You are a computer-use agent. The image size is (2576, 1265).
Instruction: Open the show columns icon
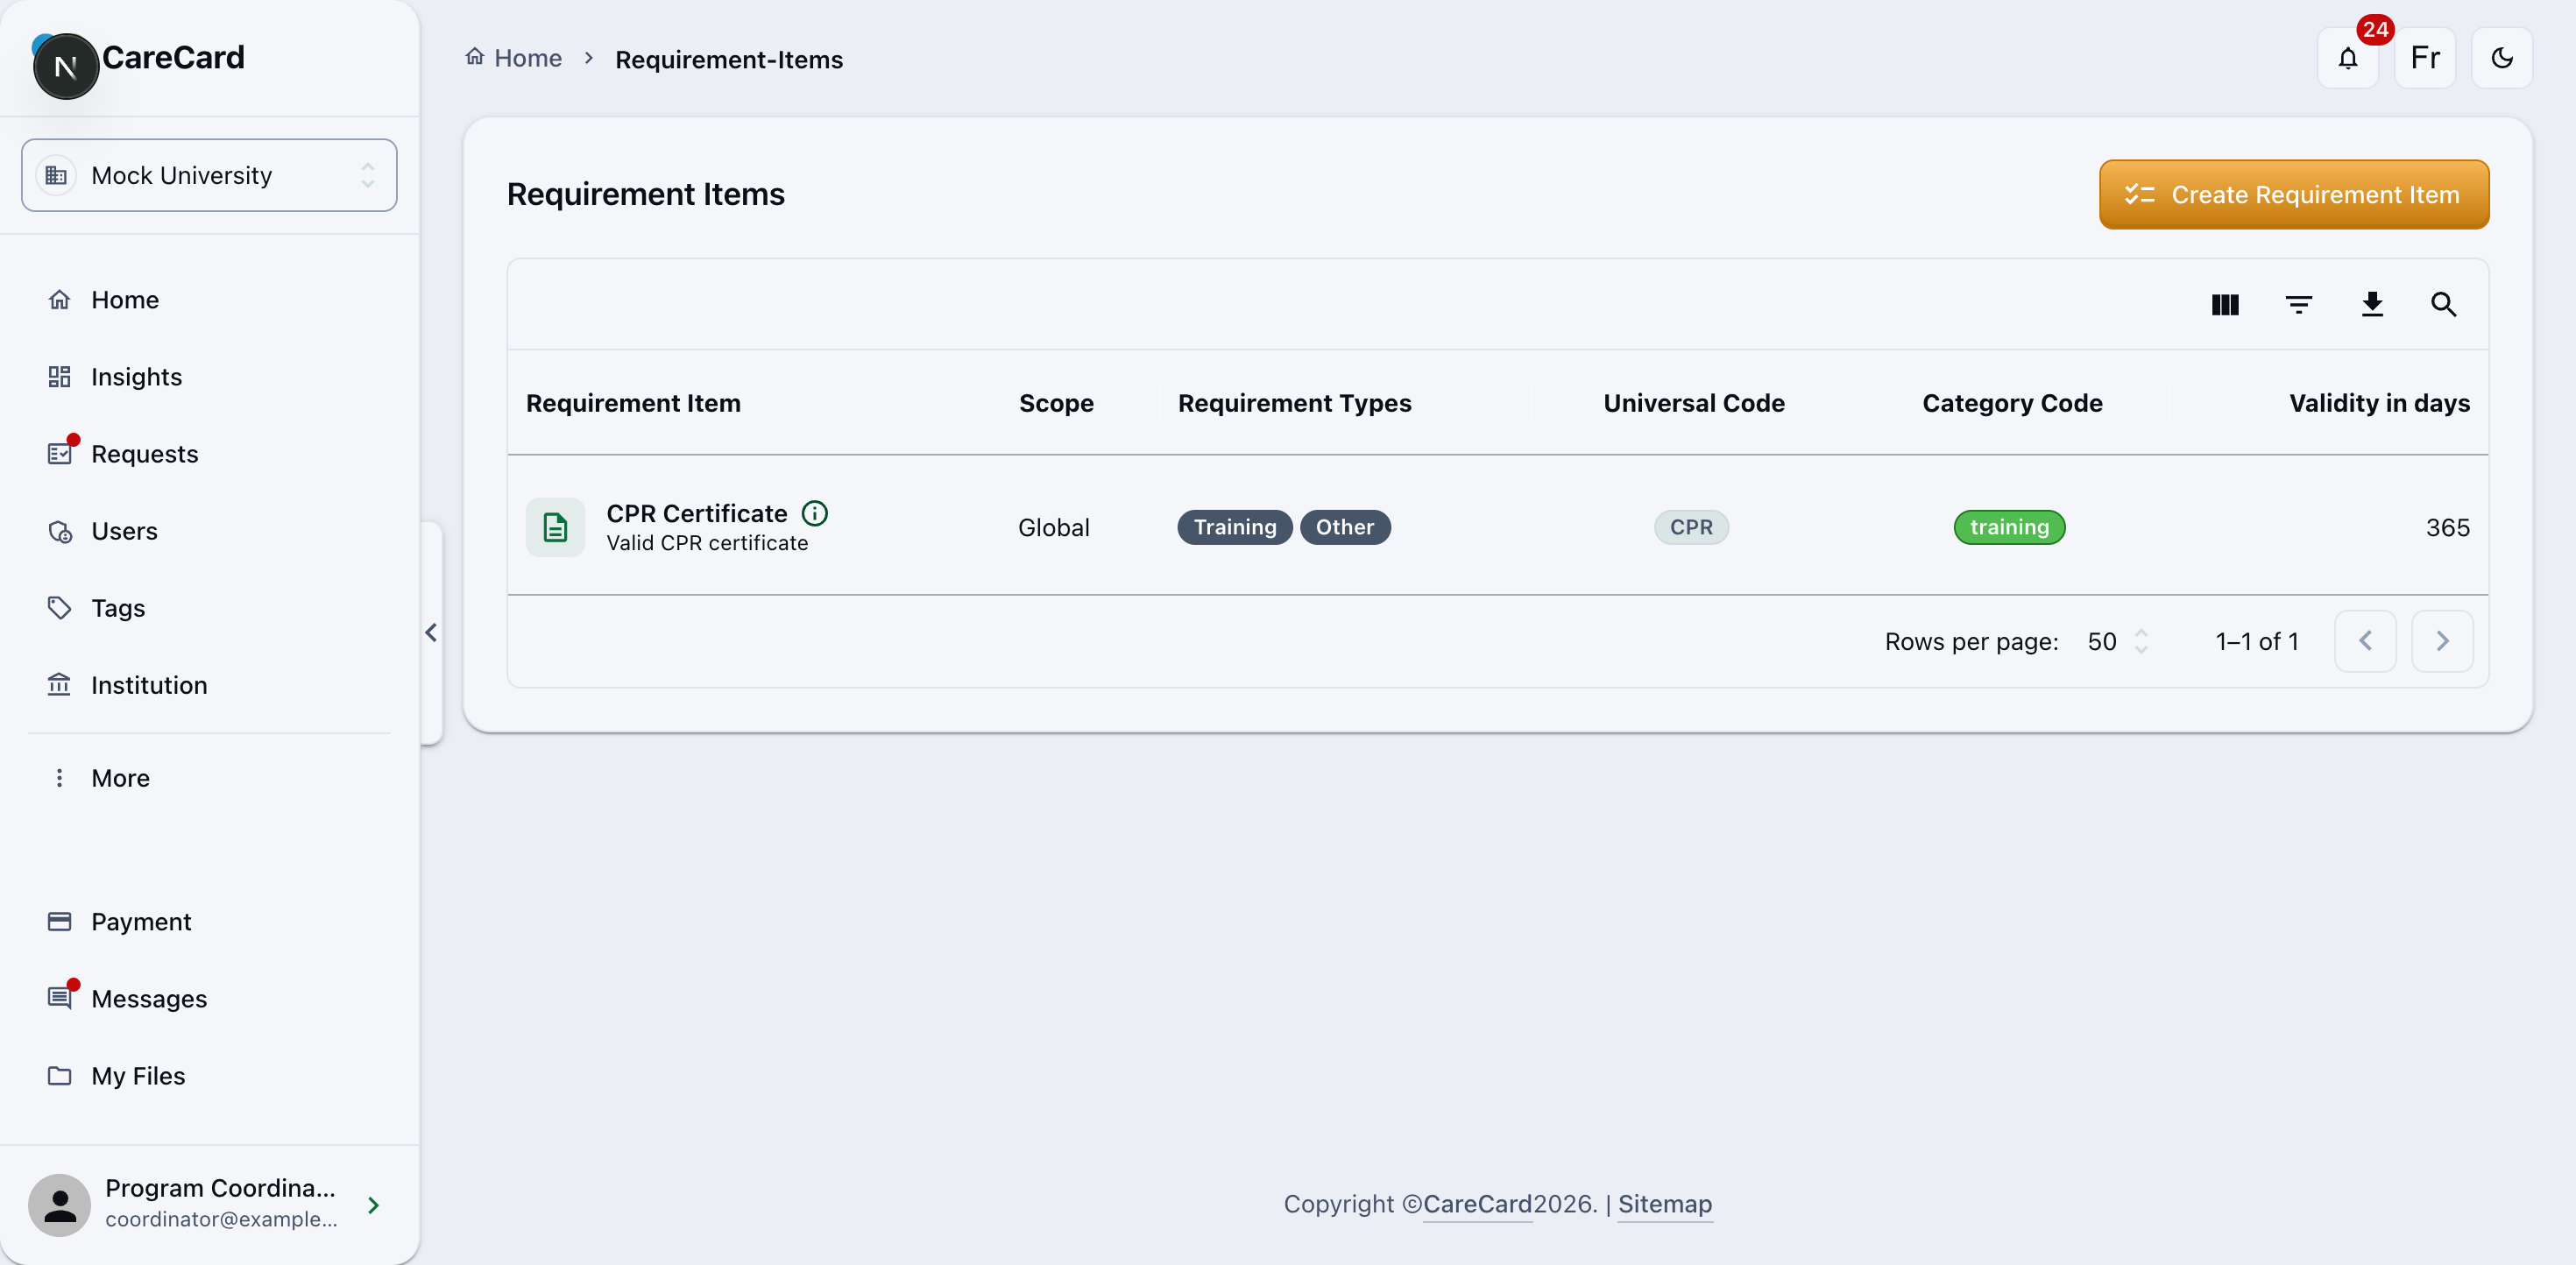click(2224, 304)
